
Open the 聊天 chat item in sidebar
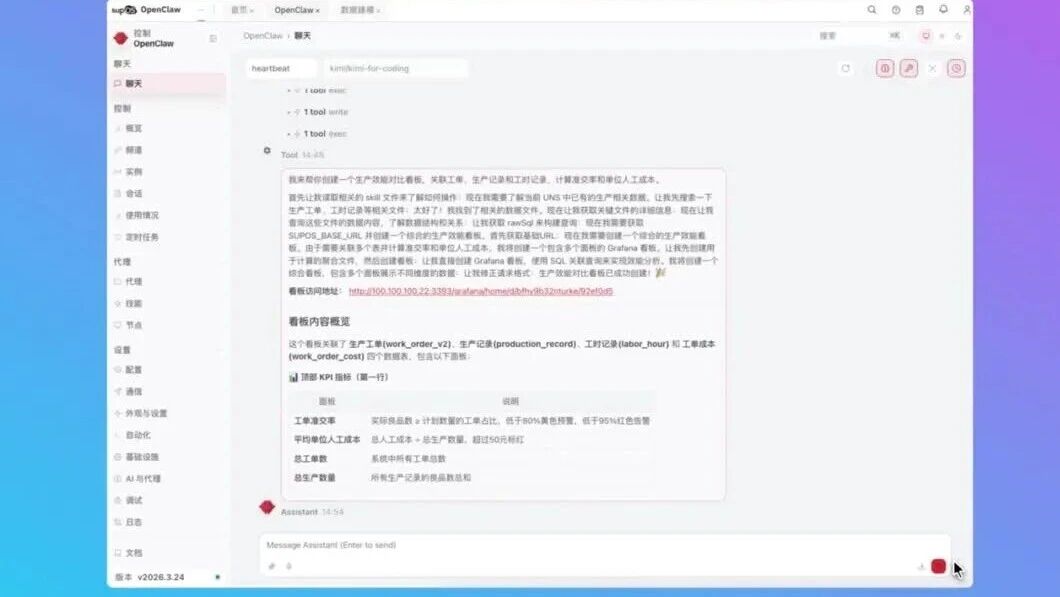(167, 84)
